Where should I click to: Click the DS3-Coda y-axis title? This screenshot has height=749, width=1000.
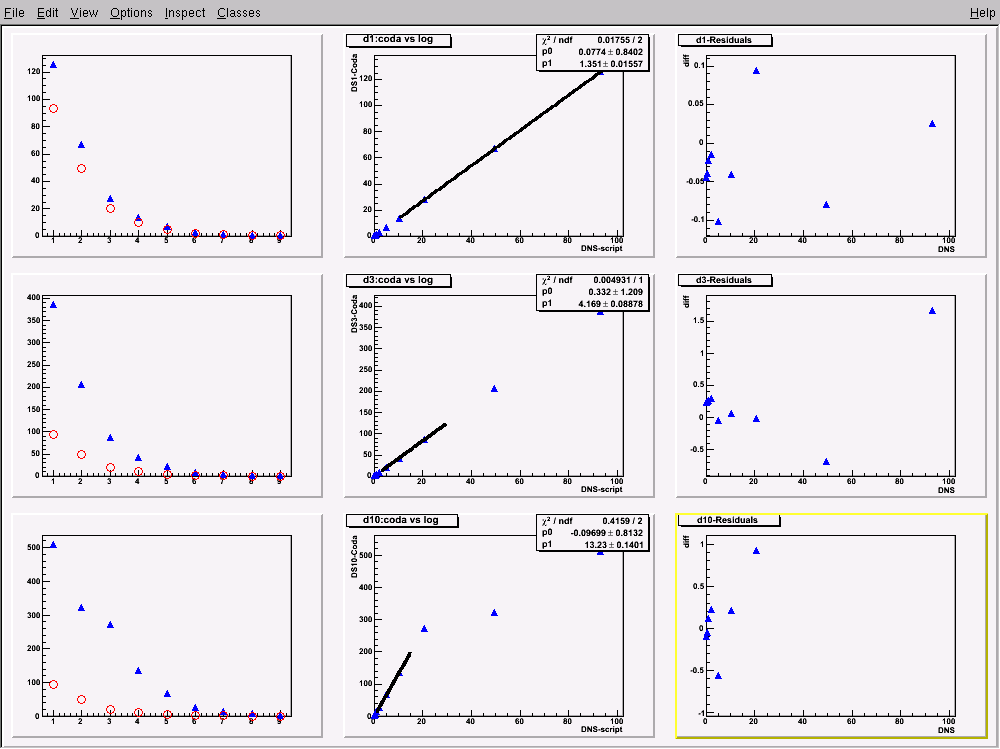pyautogui.click(x=354, y=313)
